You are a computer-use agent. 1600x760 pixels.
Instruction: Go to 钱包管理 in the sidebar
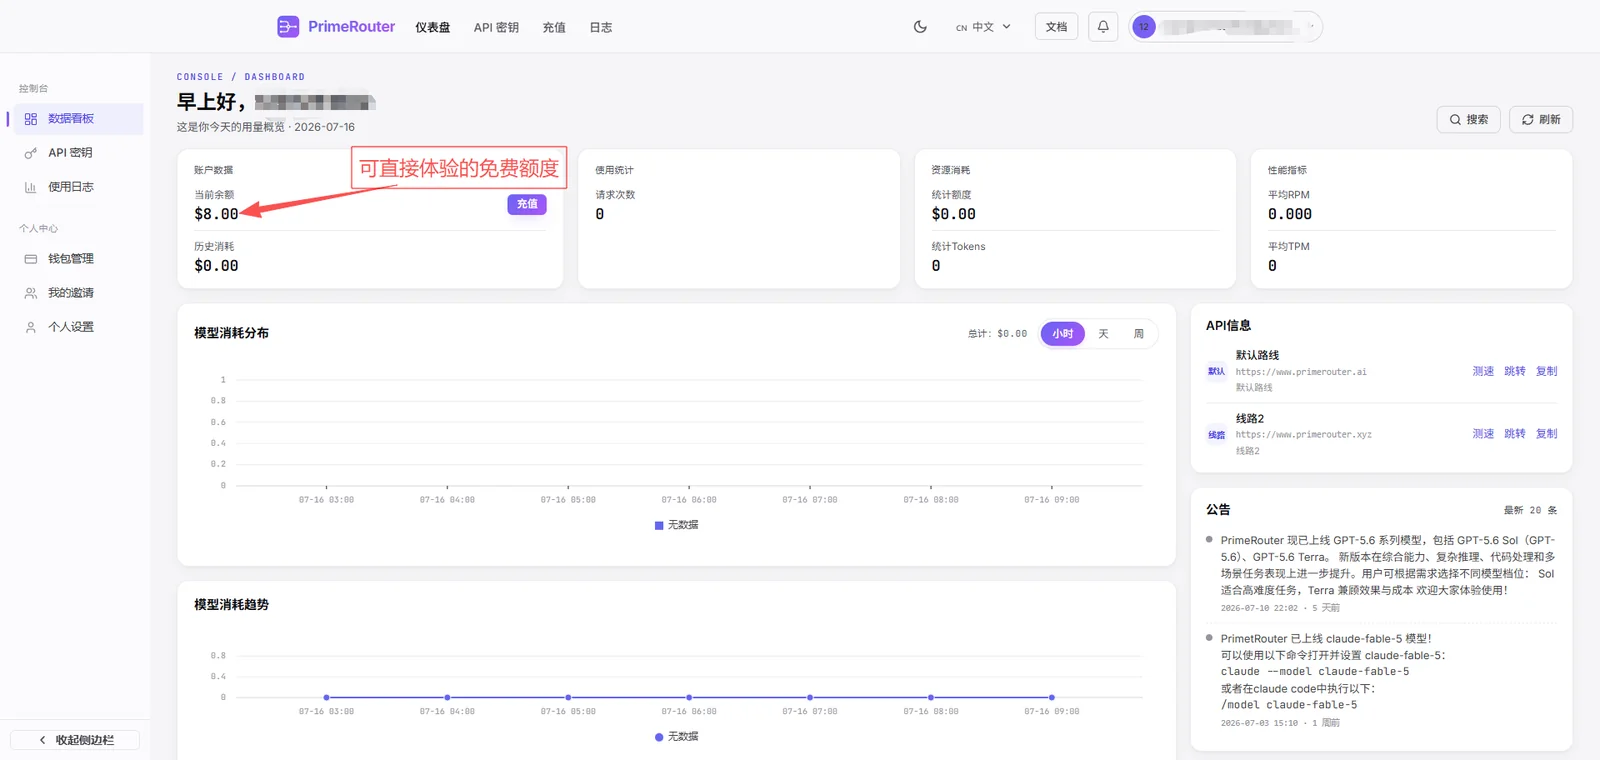pos(78,259)
